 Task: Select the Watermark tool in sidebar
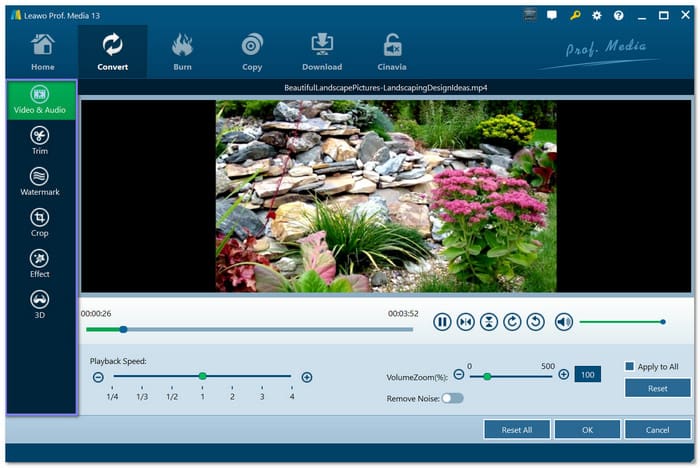click(40, 181)
